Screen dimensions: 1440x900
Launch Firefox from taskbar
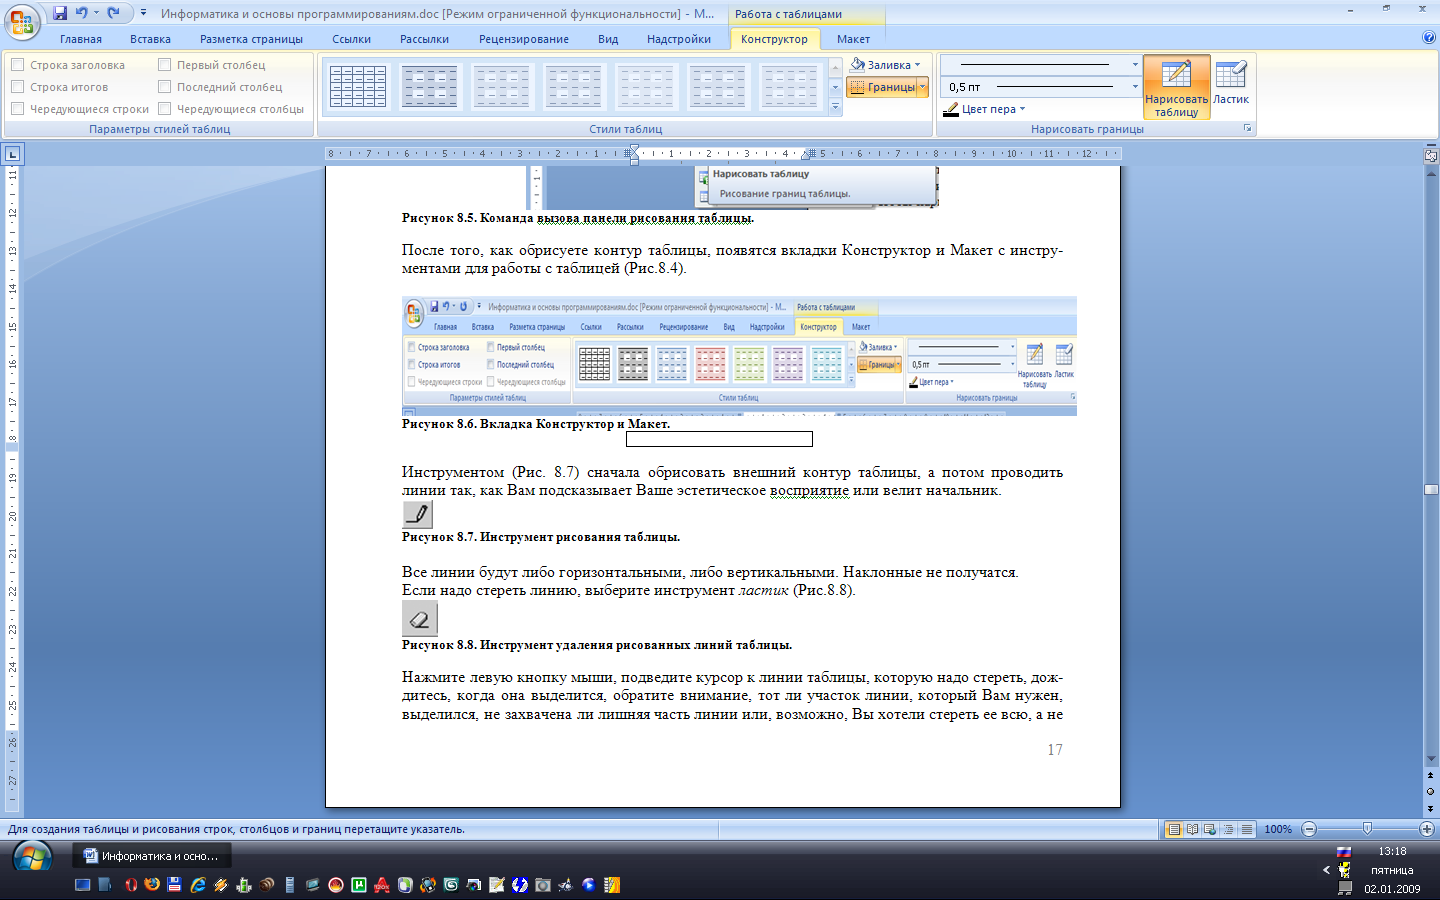coord(151,885)
